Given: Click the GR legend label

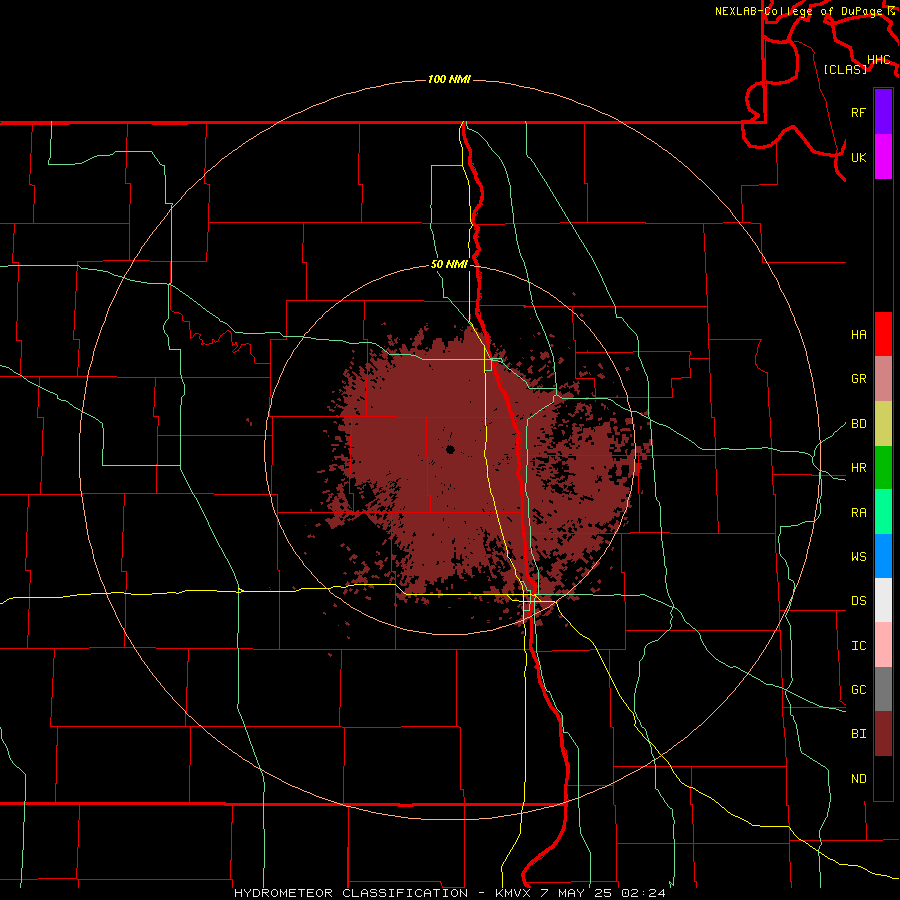Looking at the screenshot, I should click(858, 379).
